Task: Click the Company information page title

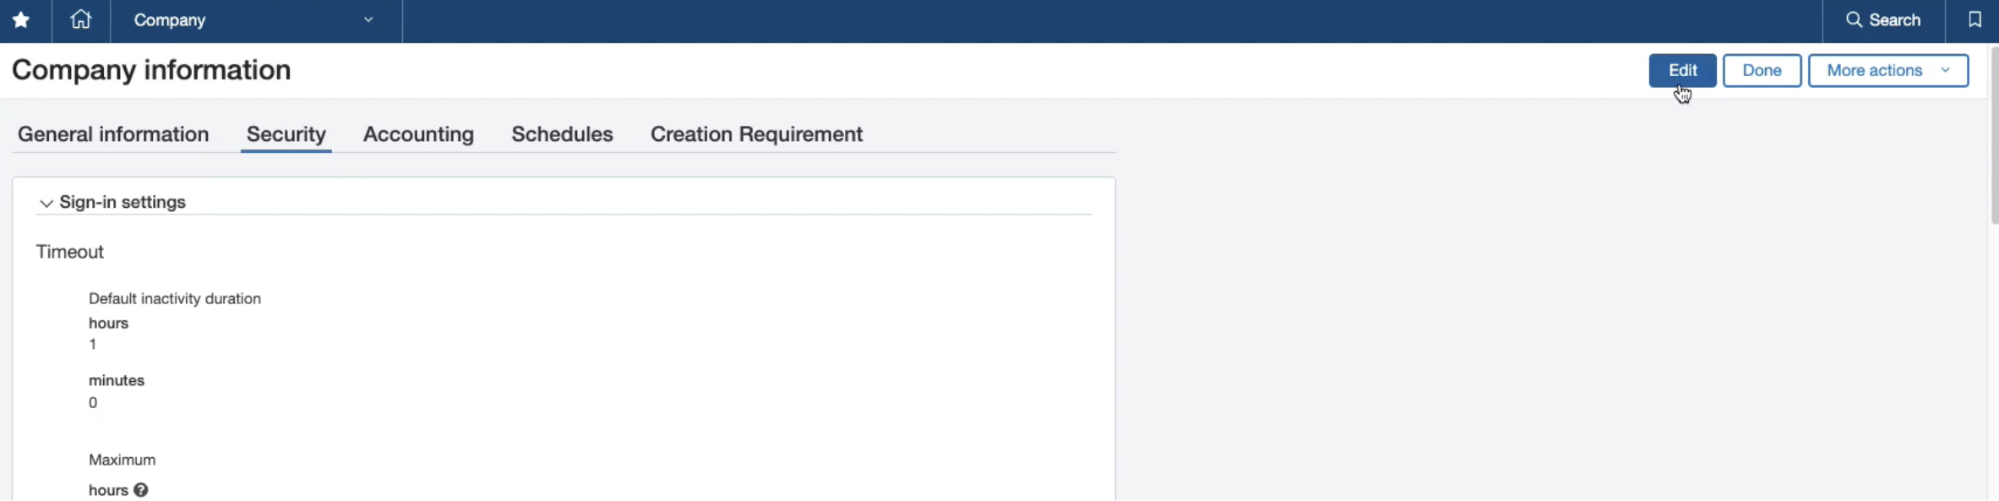Action: (x=151, y=70)
